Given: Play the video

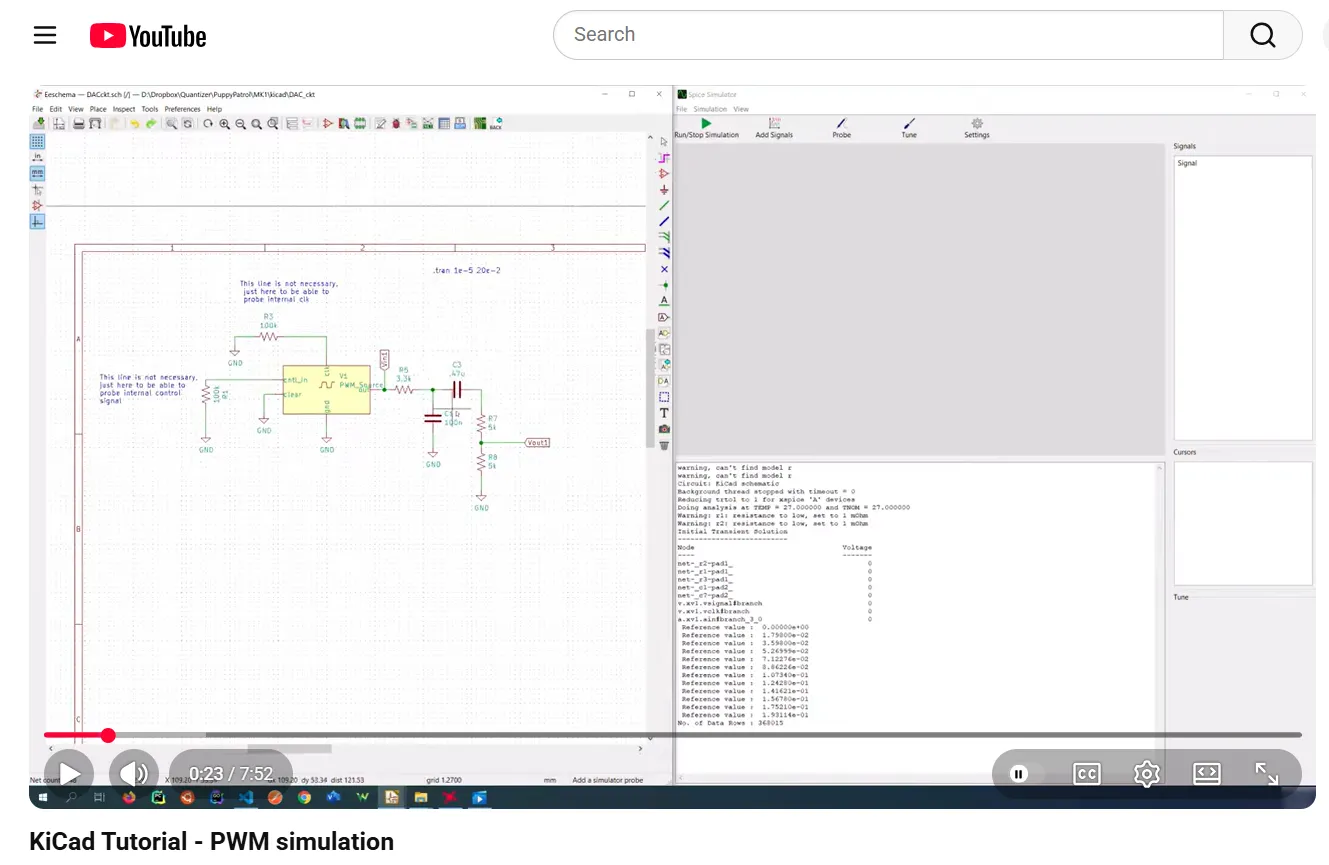Looking at the screenshot, I should 69,774.
